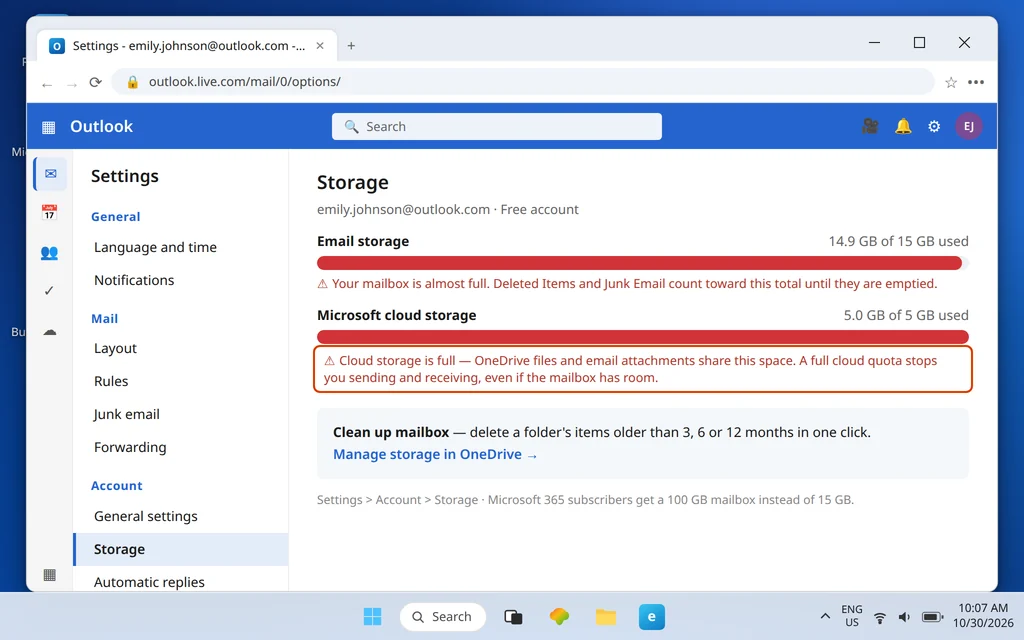Image resolution: width=1024 pixels, height=640 pixels.
Task: Click the Email storage usage bar
Action: point(643,263)
